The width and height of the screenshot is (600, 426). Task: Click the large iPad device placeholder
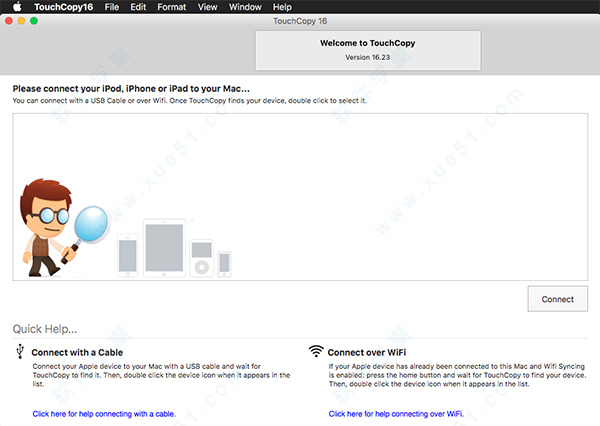pyautogui.click(x=164, y=248)
